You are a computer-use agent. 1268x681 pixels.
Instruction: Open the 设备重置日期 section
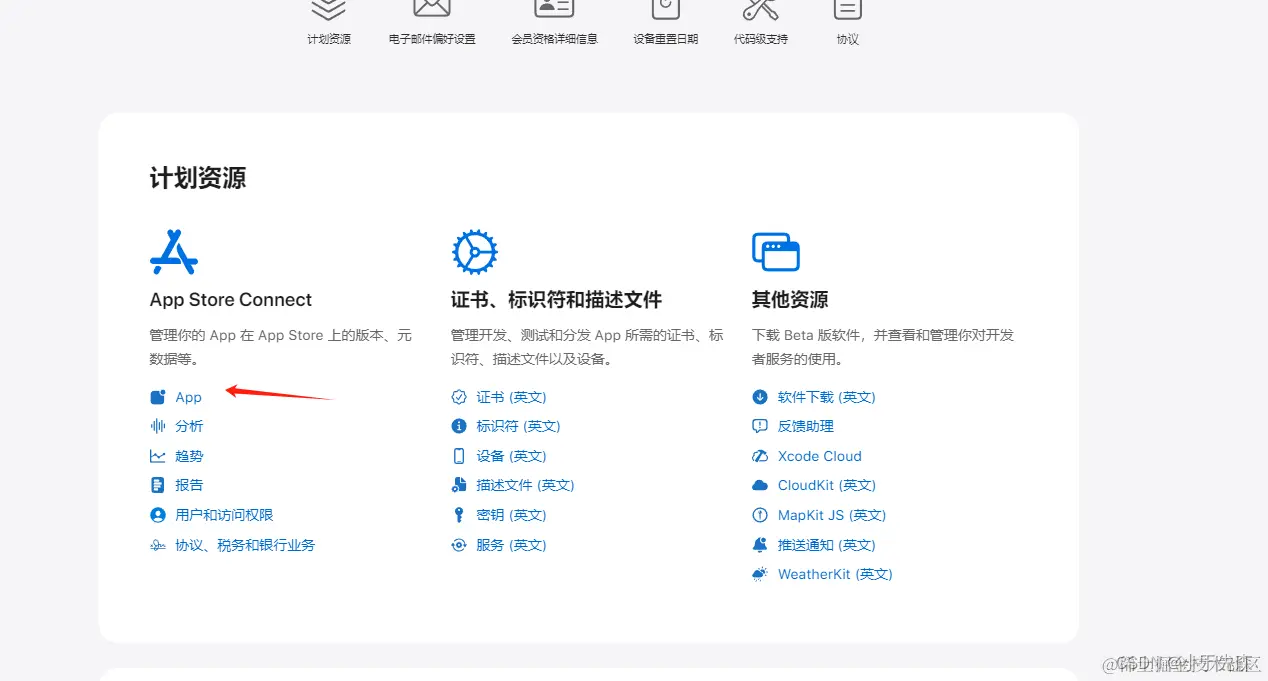(665, 25)
